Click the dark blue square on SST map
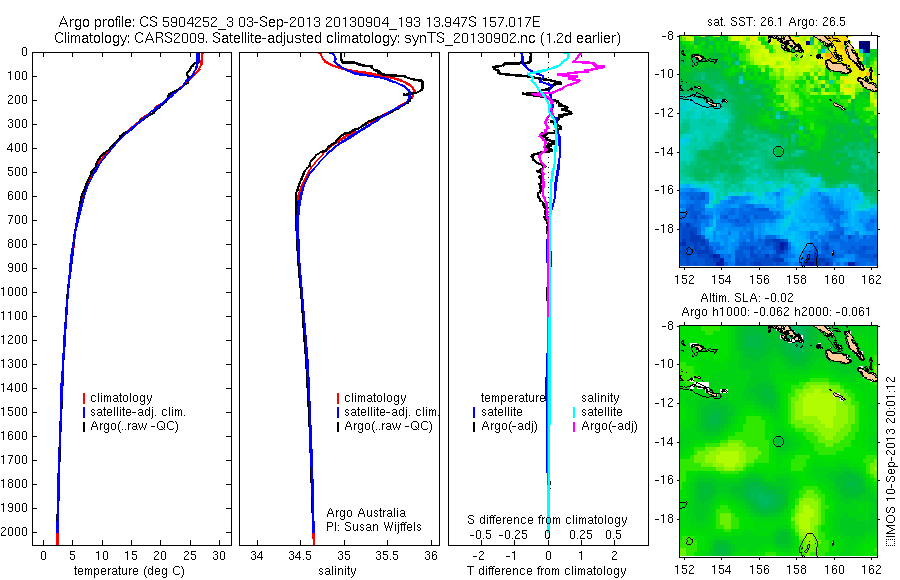This screenshot has height=580, width=900. point(864,46)
